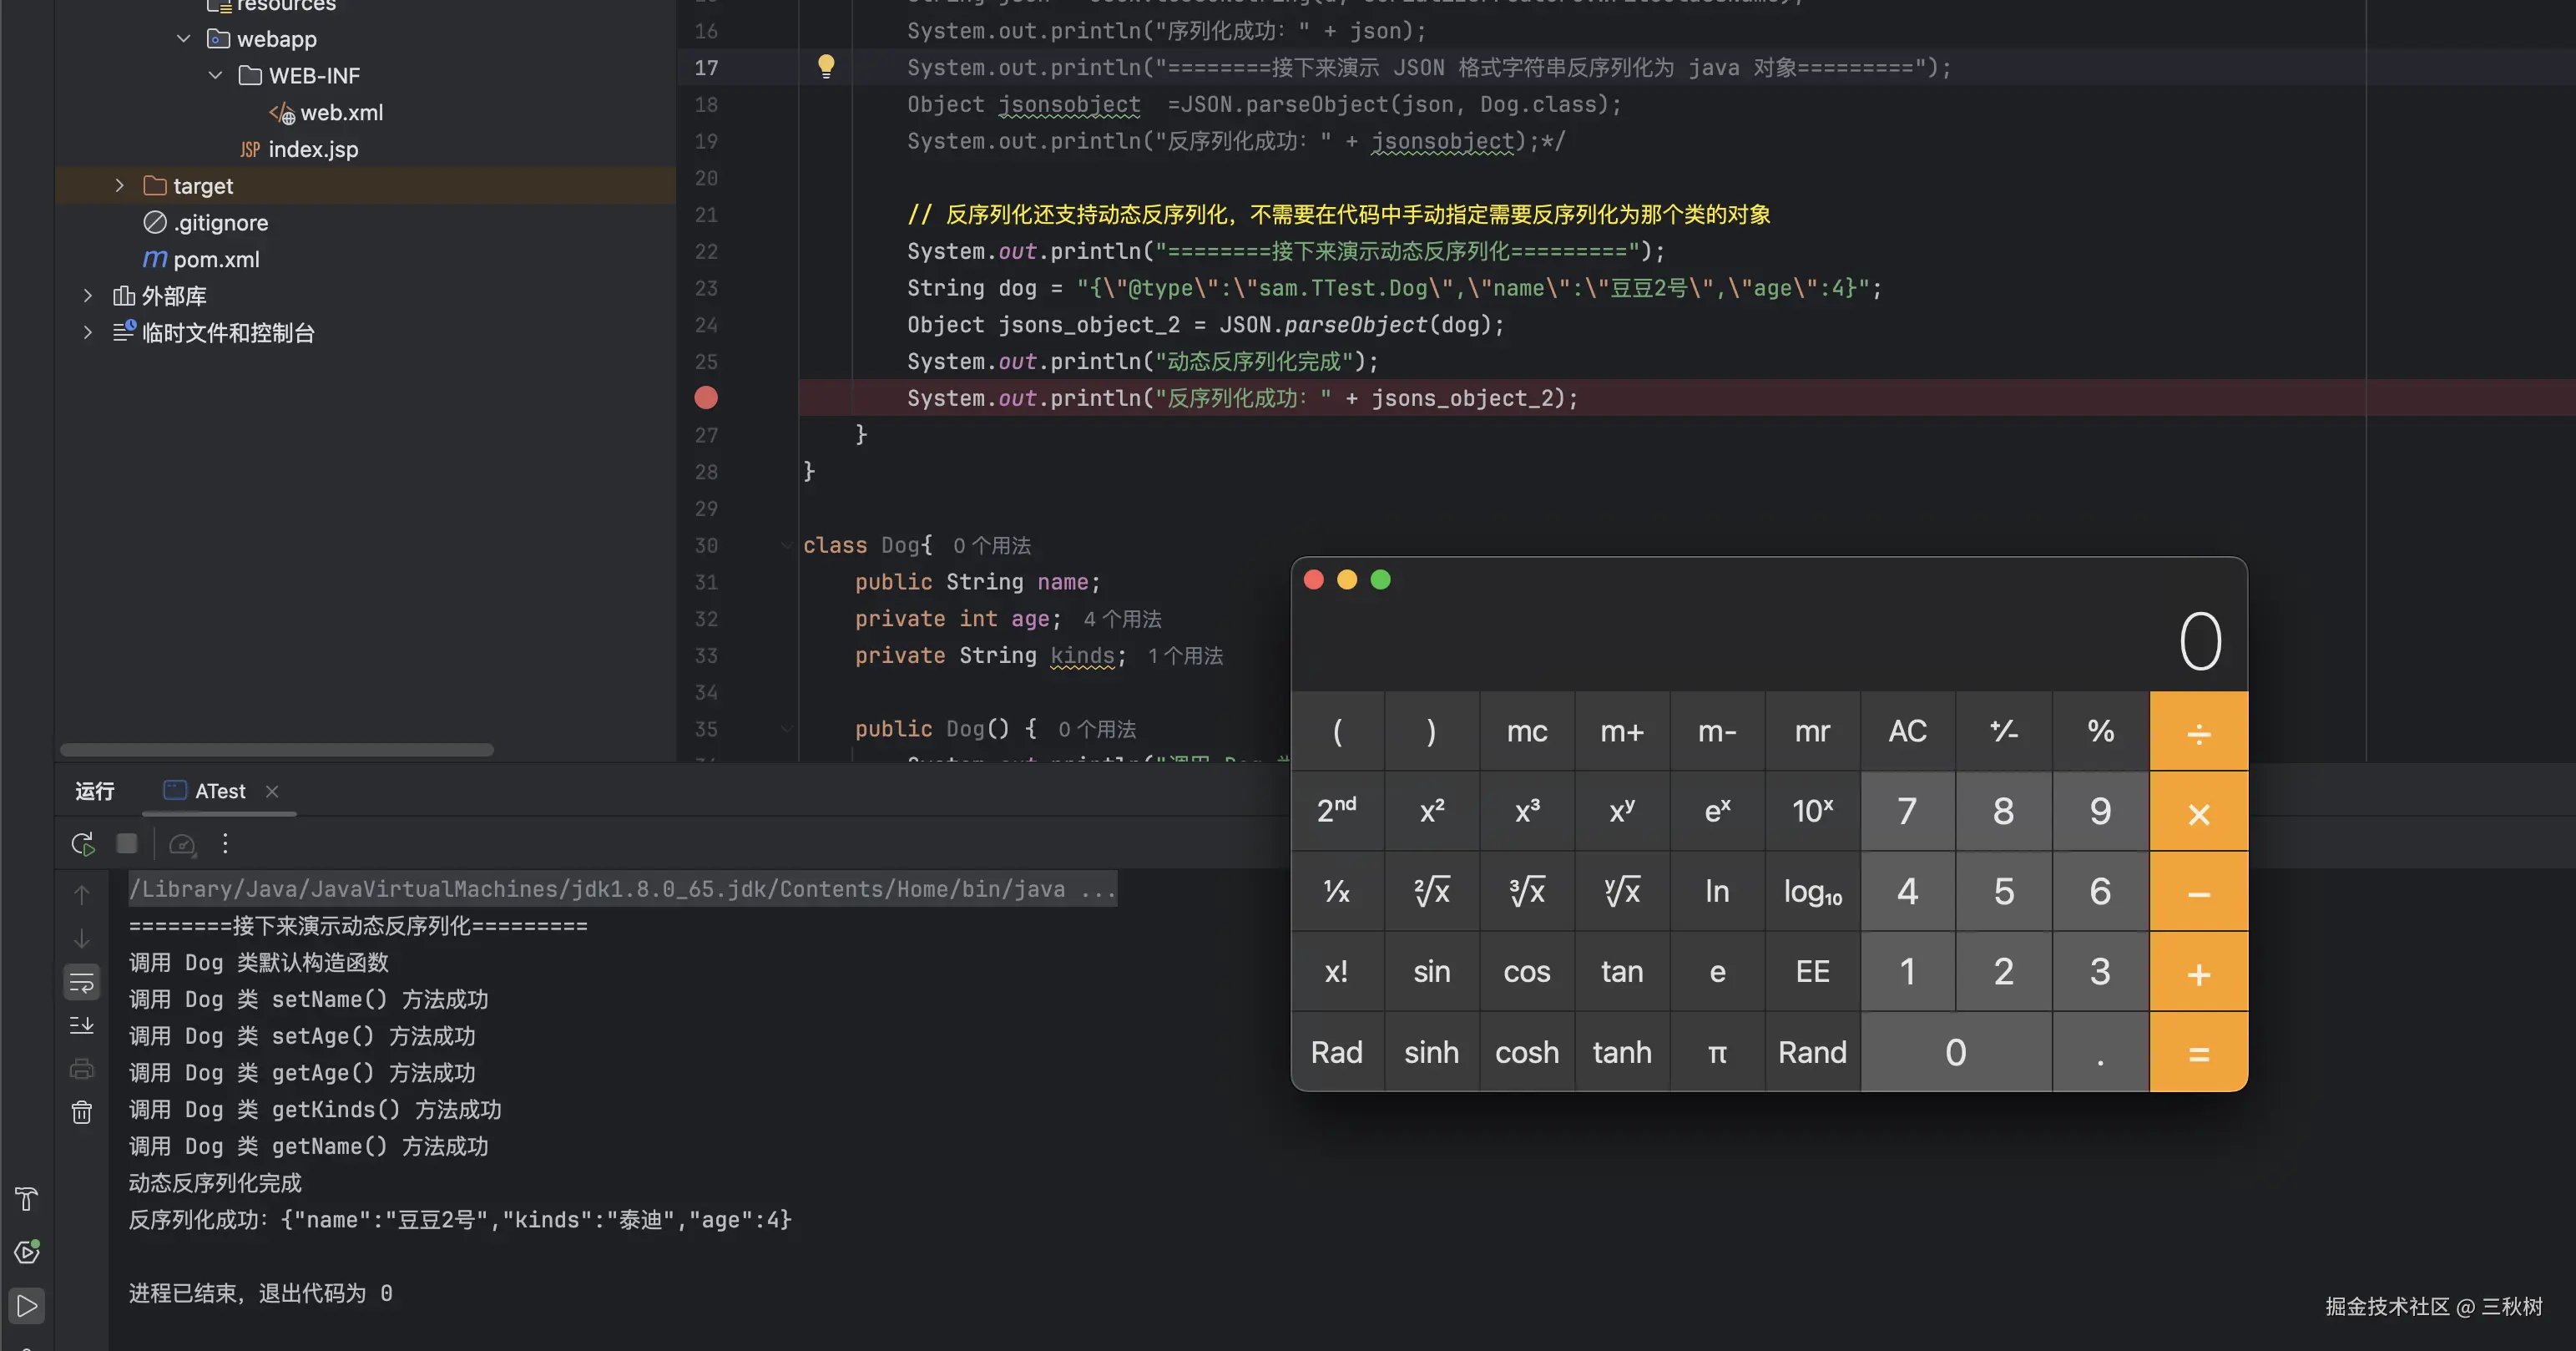Open pom.xml in project tree
Screen dimensions: 2576x1351
tap(216, 259)
